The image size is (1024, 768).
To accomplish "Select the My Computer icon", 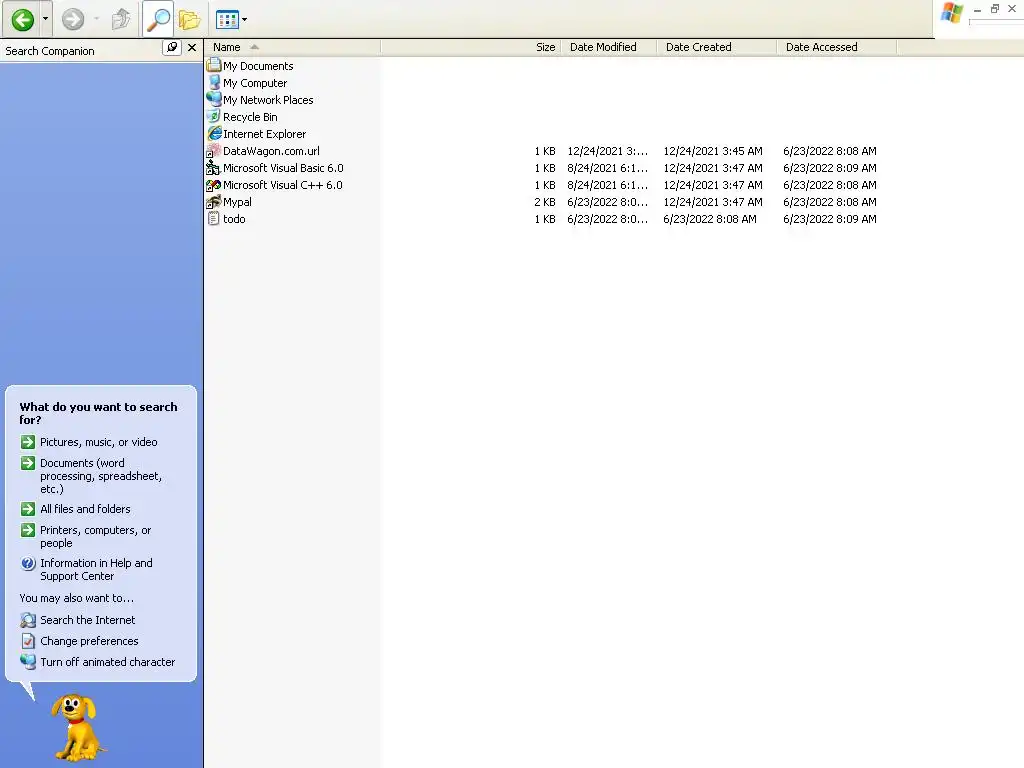I will tap(214, 82).
